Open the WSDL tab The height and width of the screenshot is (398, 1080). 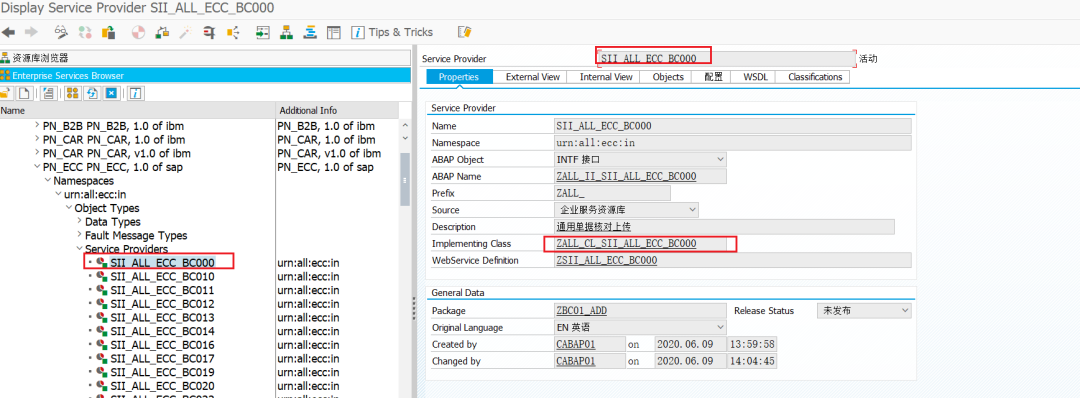pyautogui.click(x=755, y=77)
